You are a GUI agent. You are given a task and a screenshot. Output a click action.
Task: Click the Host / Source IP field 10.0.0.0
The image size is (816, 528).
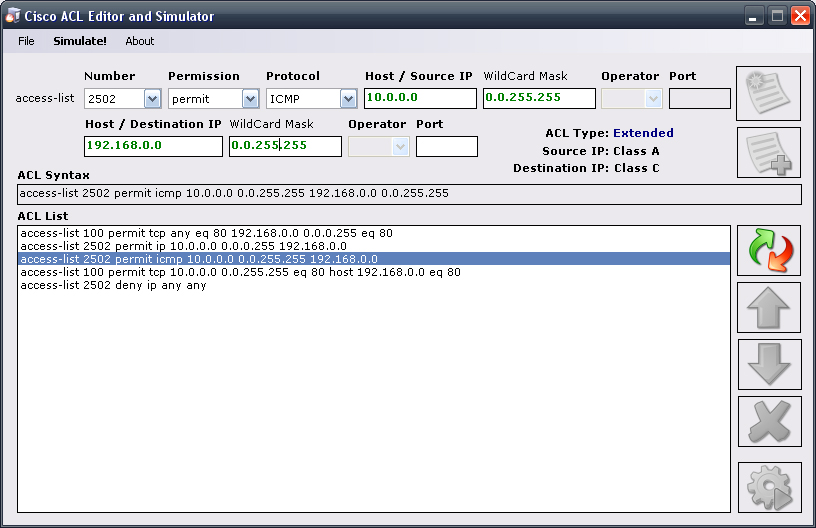[x=420, y=98]
